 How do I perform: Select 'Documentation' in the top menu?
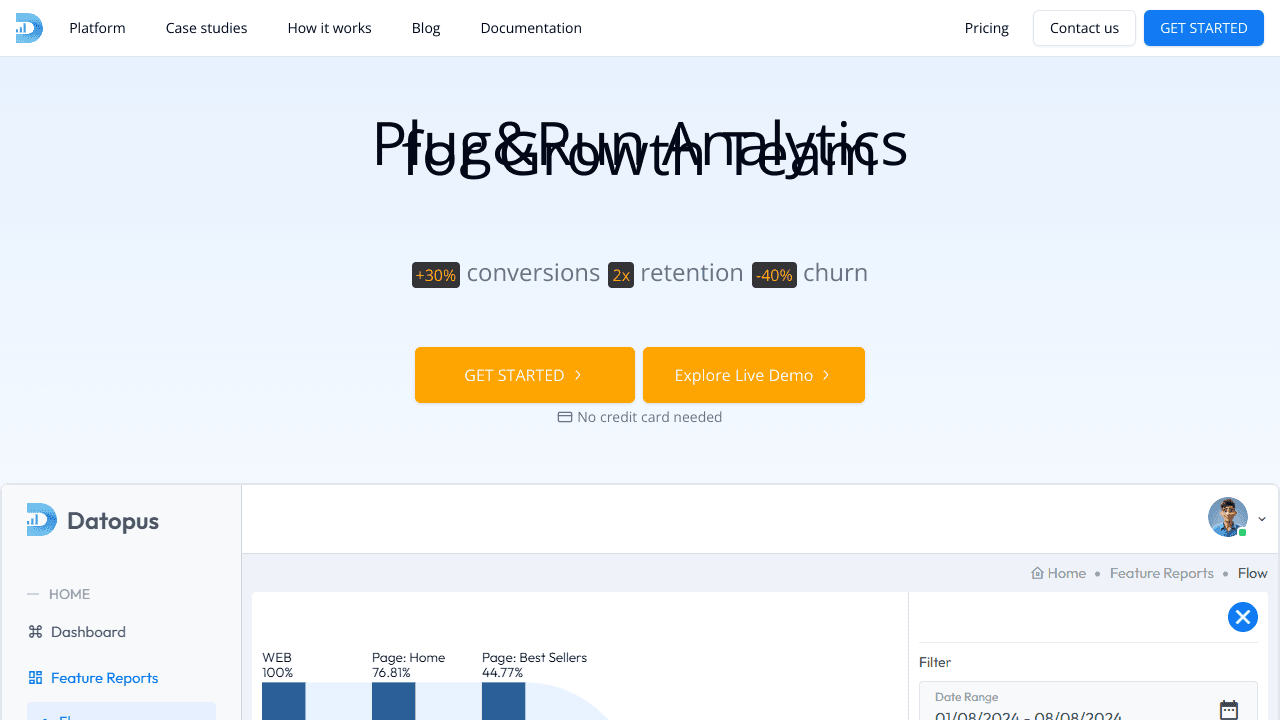coord(531,28)
